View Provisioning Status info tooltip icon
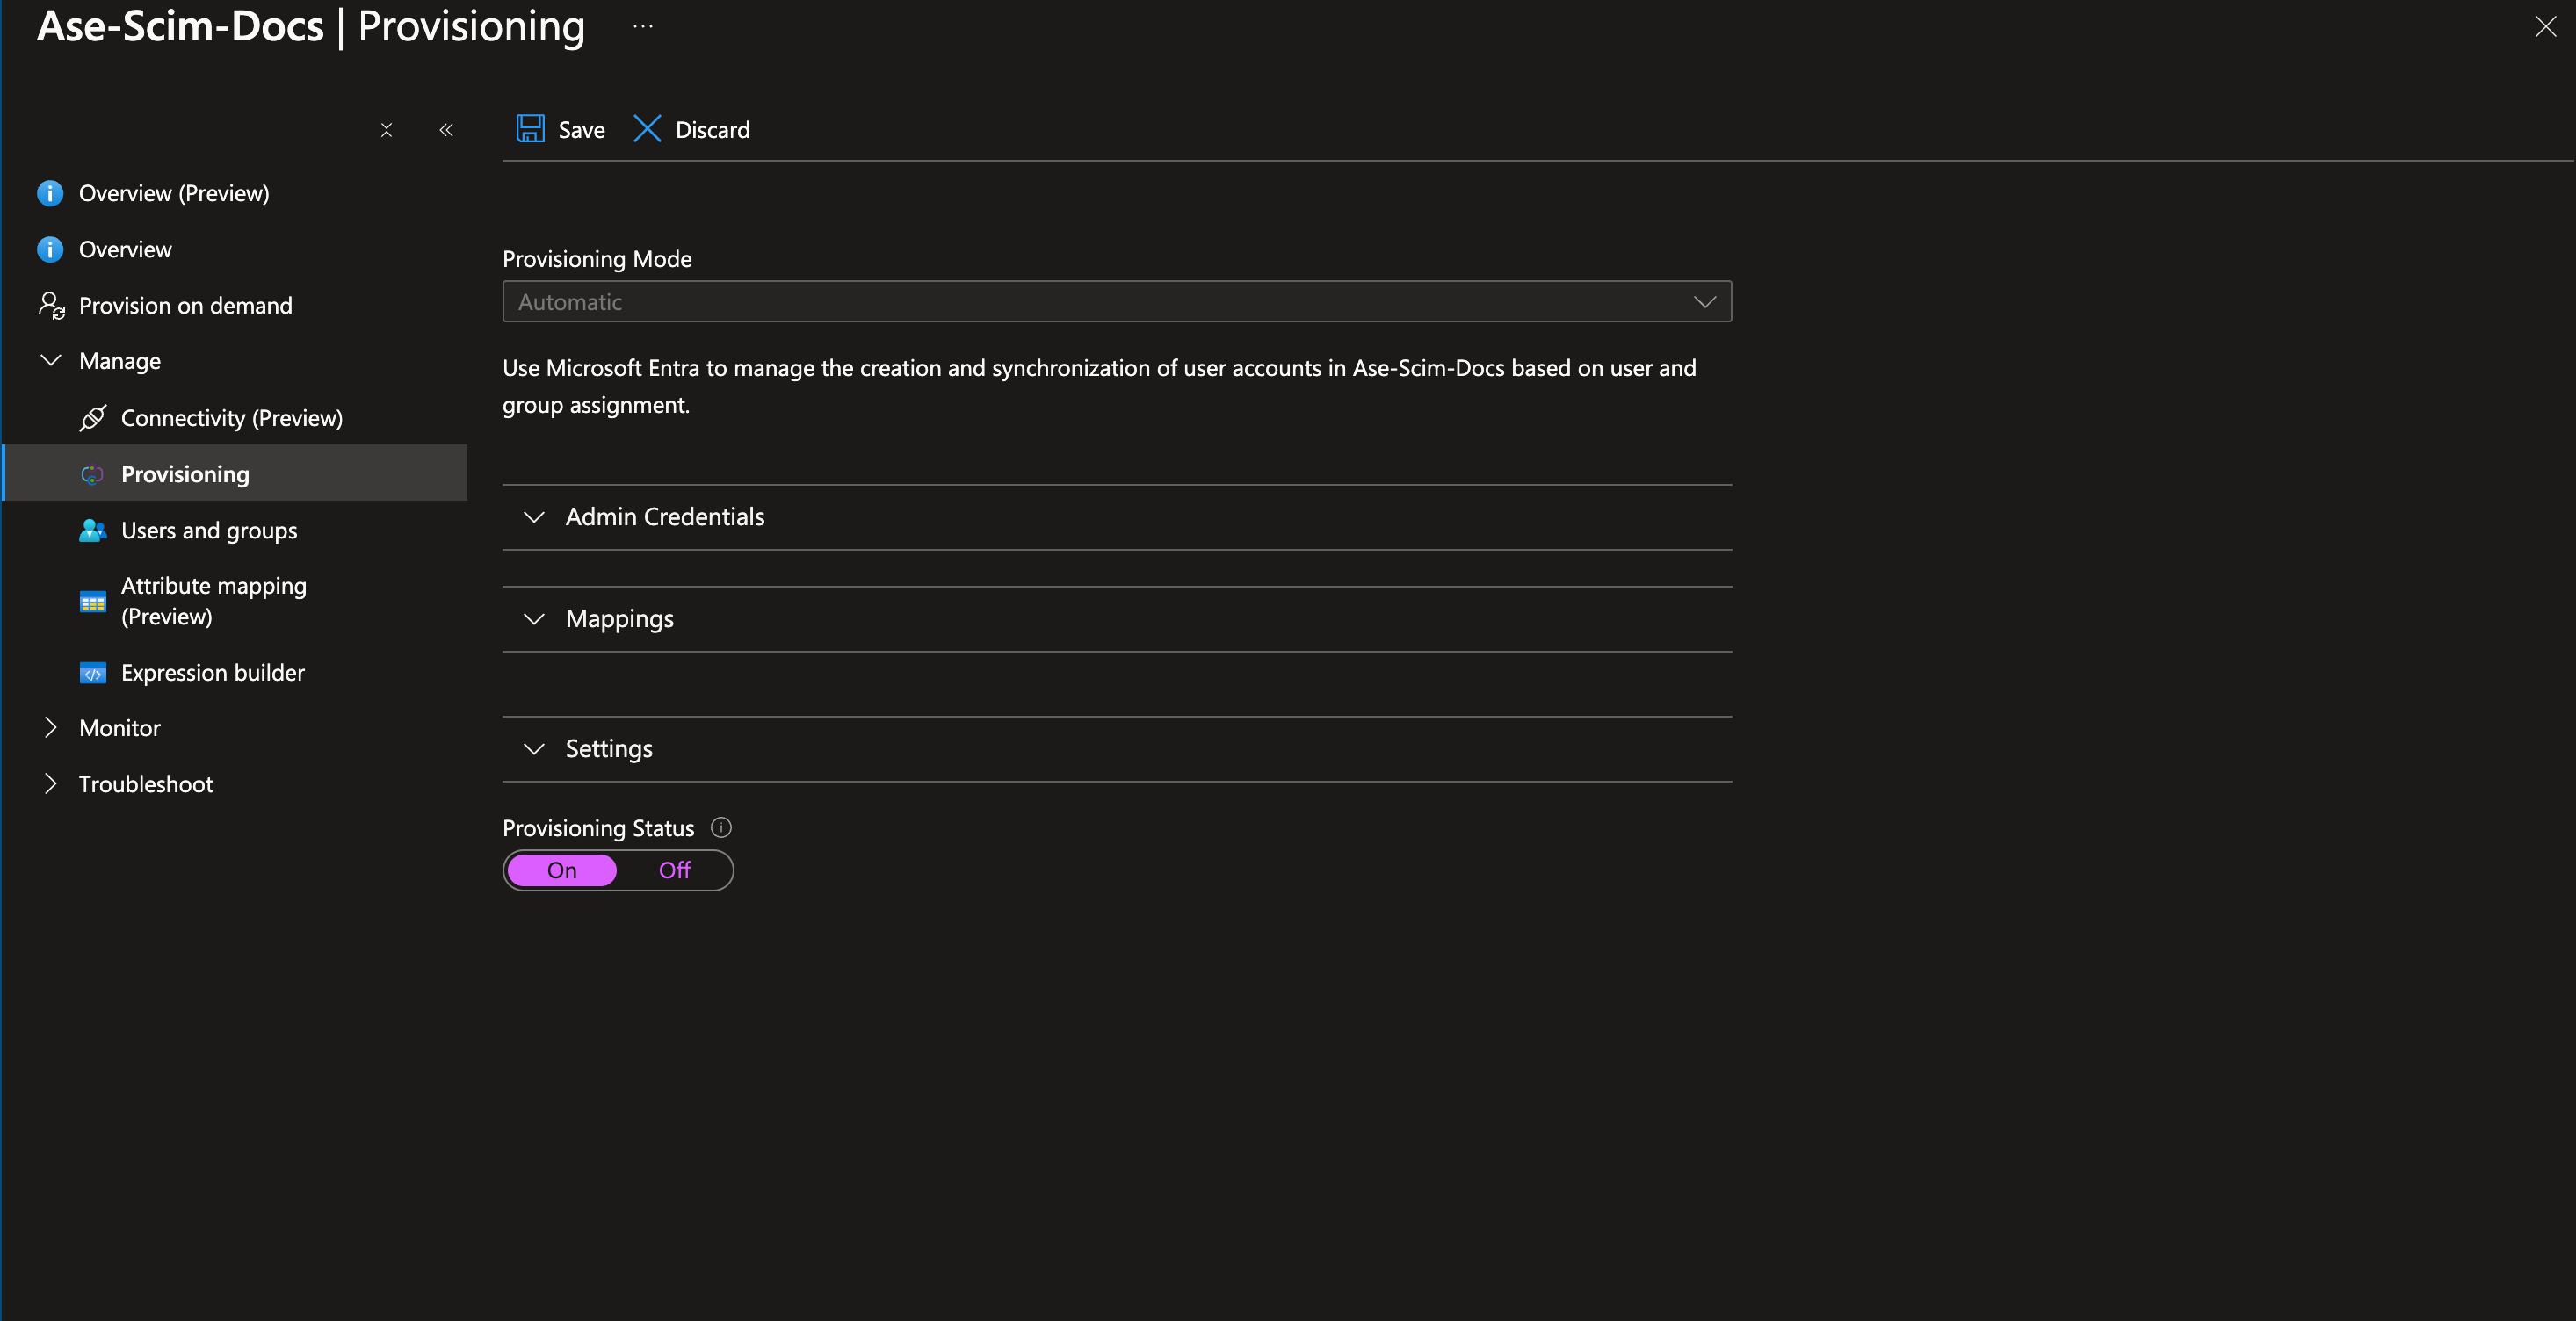Screen dimensions: 2576x1321 722,827
